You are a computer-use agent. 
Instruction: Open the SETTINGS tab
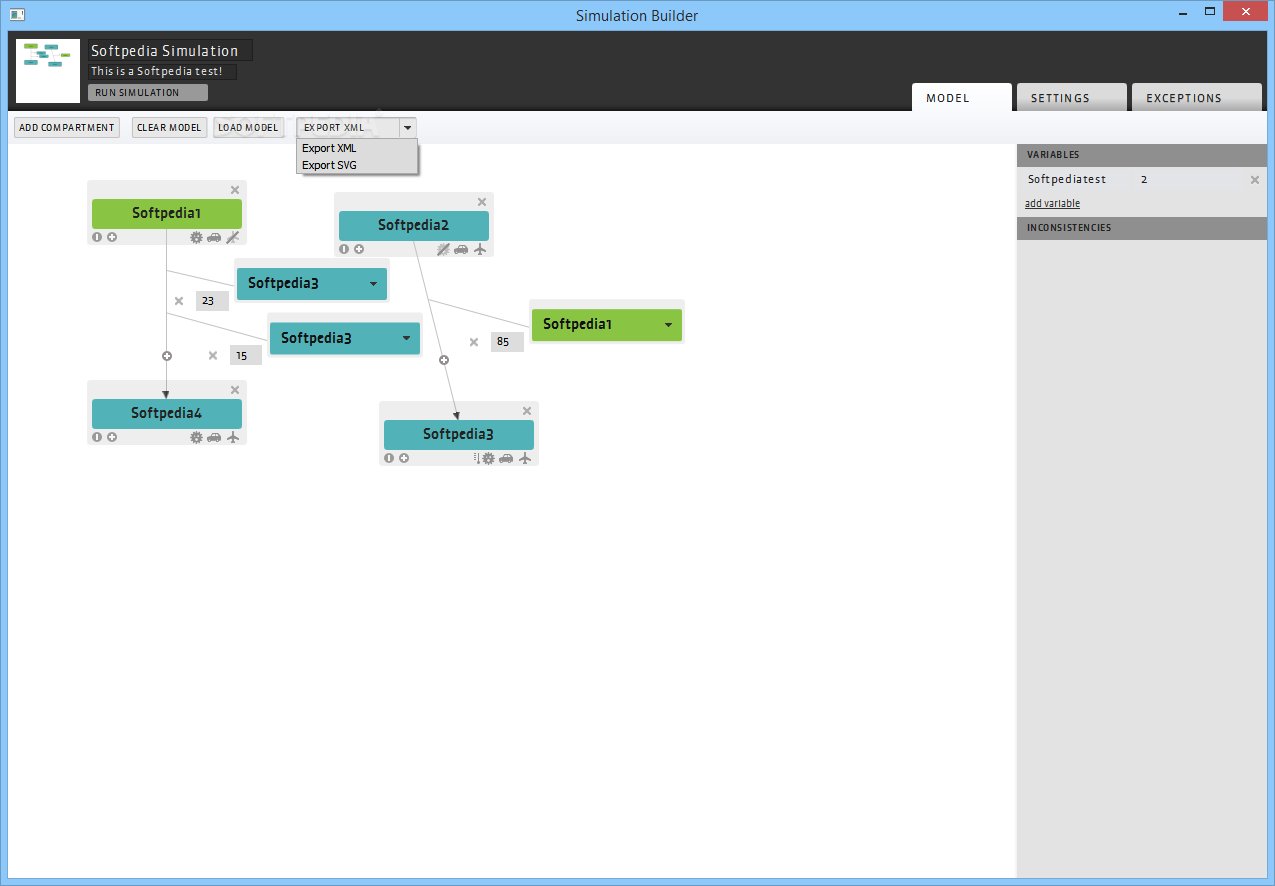click(x=1071, y=97)
